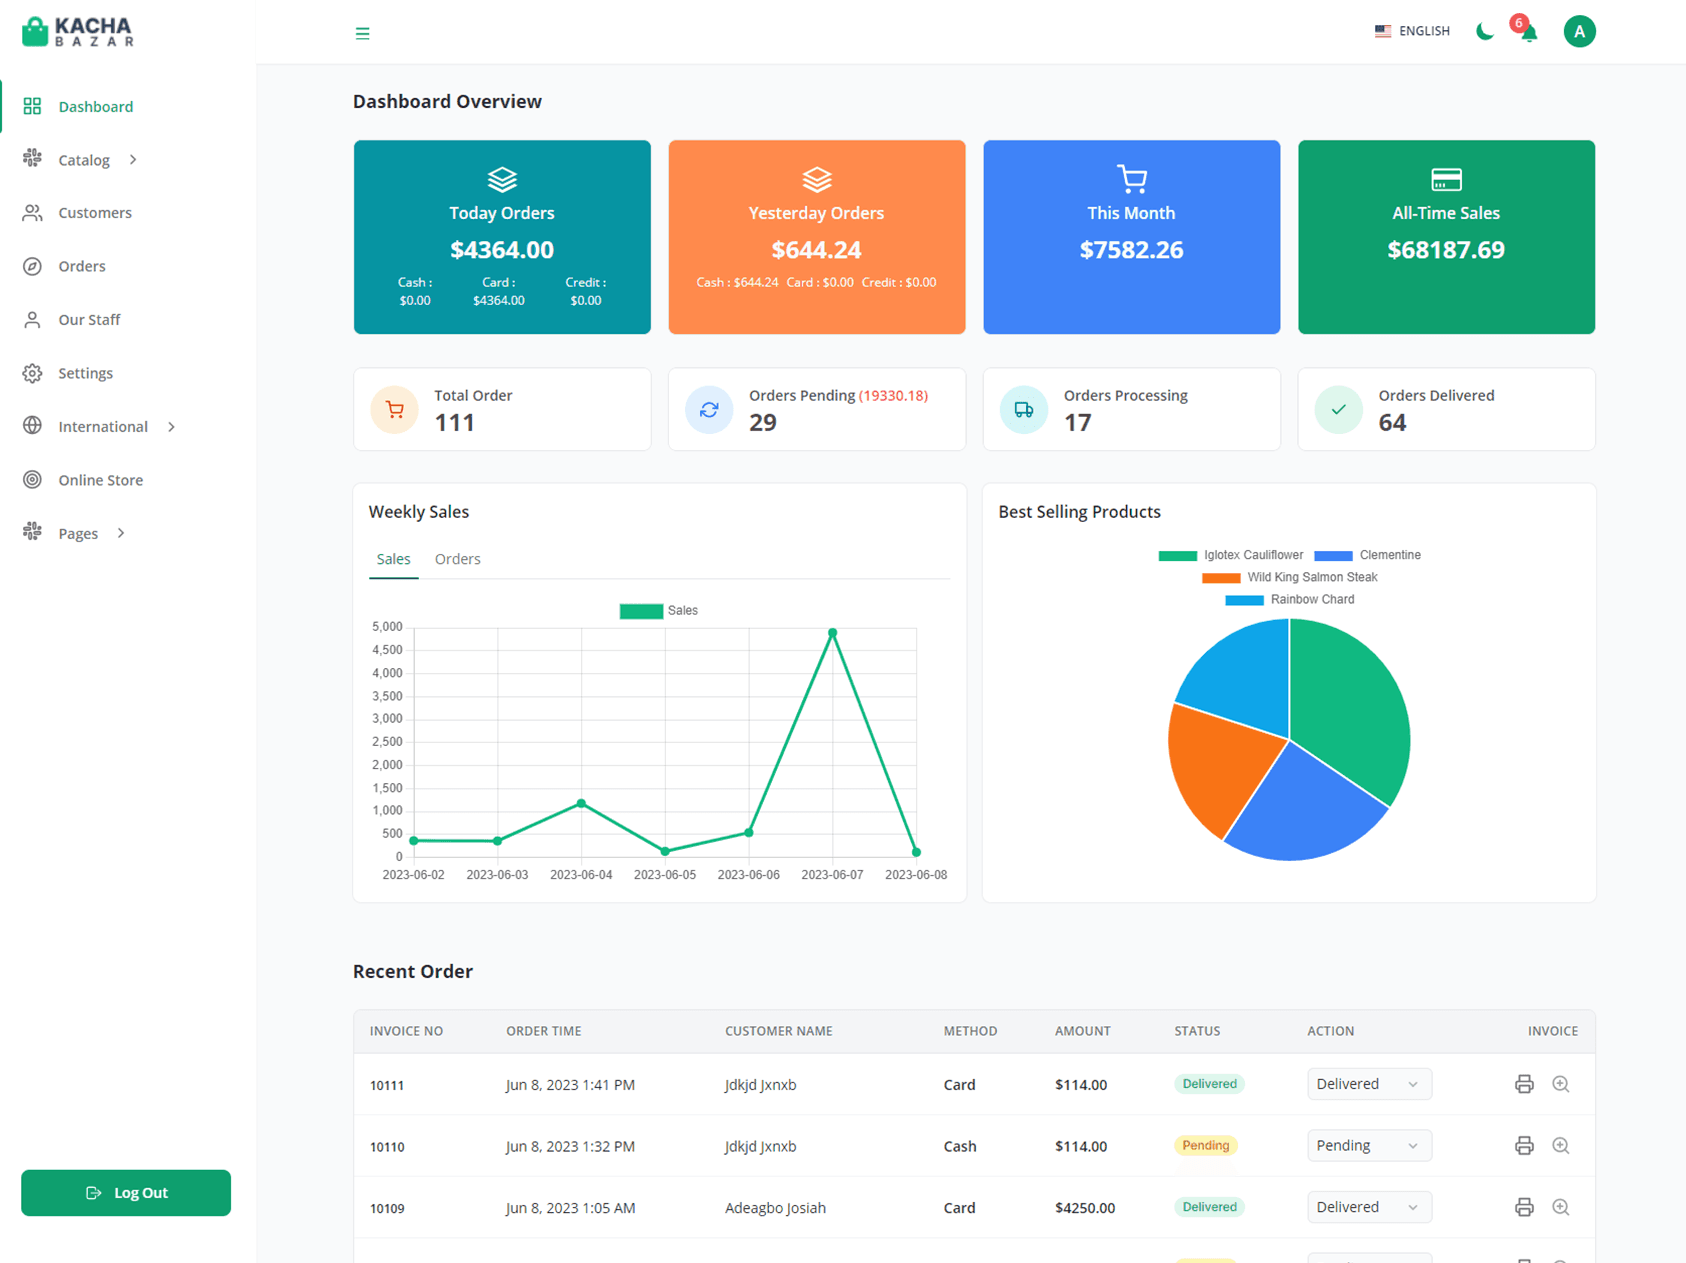The width and height of the screenshot is (1686, 1263).
Task: Open the ENGLISH language selector
Action: 1412,31
